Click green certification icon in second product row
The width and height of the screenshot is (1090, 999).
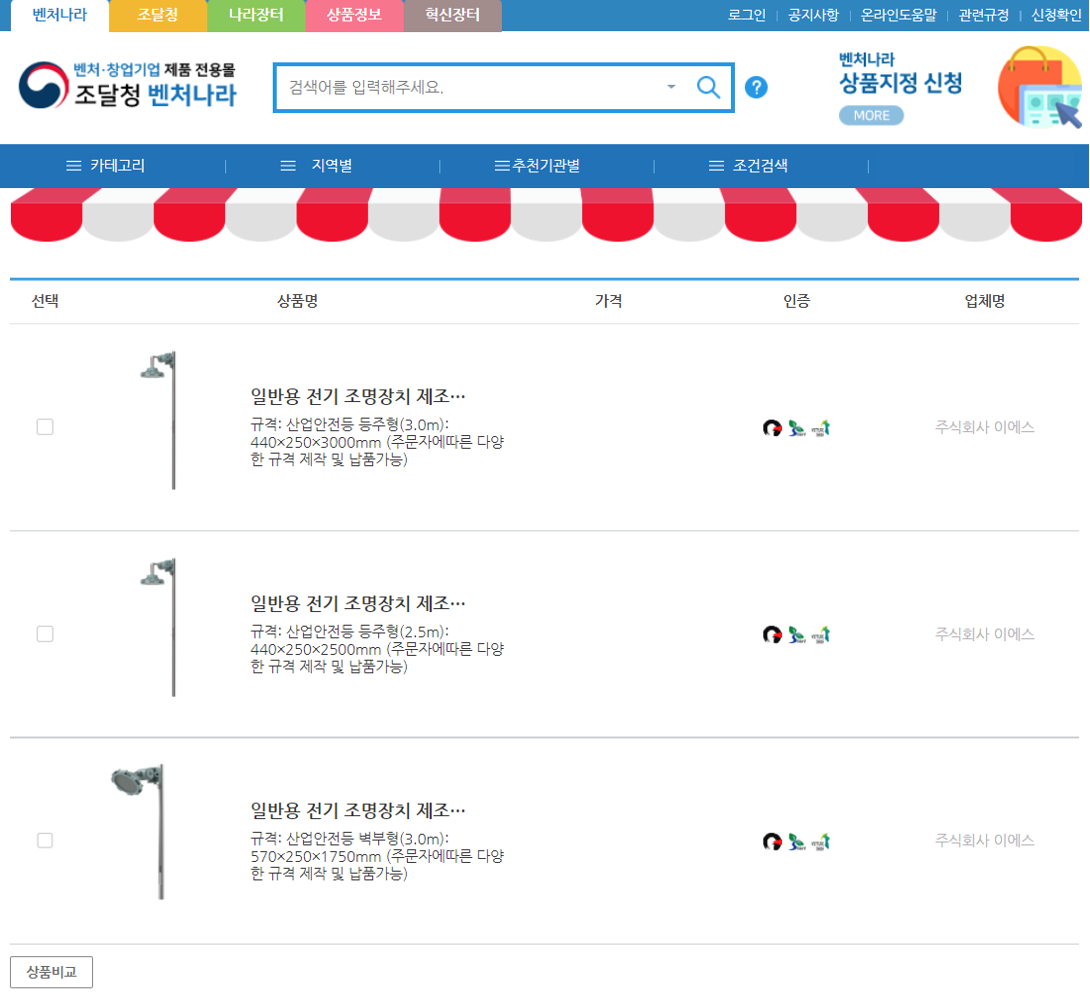(x=797, y=635)
